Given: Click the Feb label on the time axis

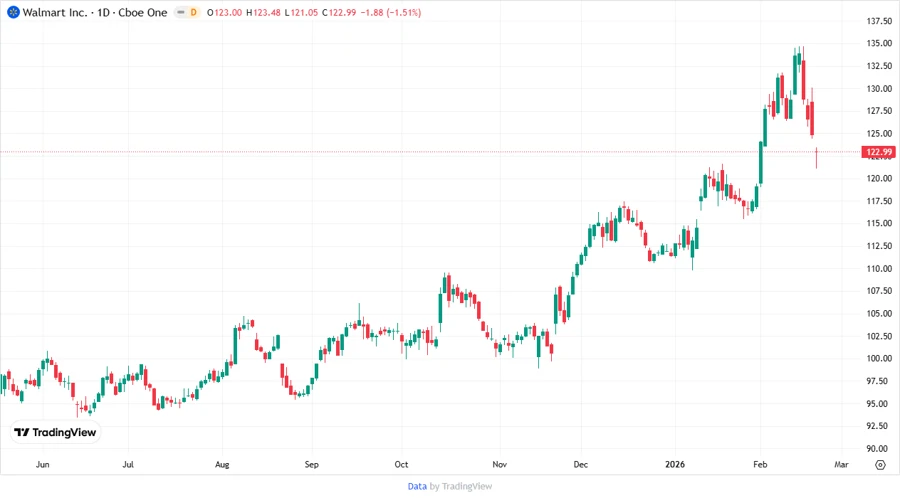Looking at the screenshot, I should 760,464.
